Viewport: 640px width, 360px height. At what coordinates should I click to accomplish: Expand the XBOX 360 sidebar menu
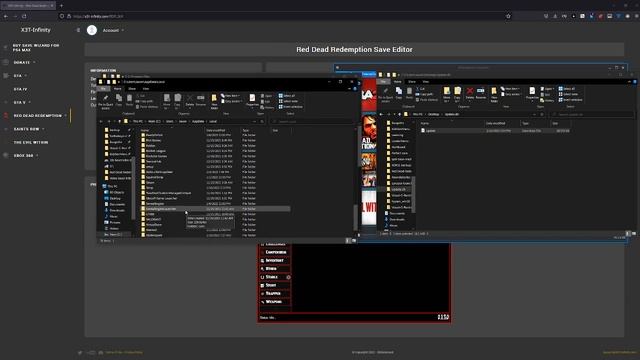click(x=26, y=156)
